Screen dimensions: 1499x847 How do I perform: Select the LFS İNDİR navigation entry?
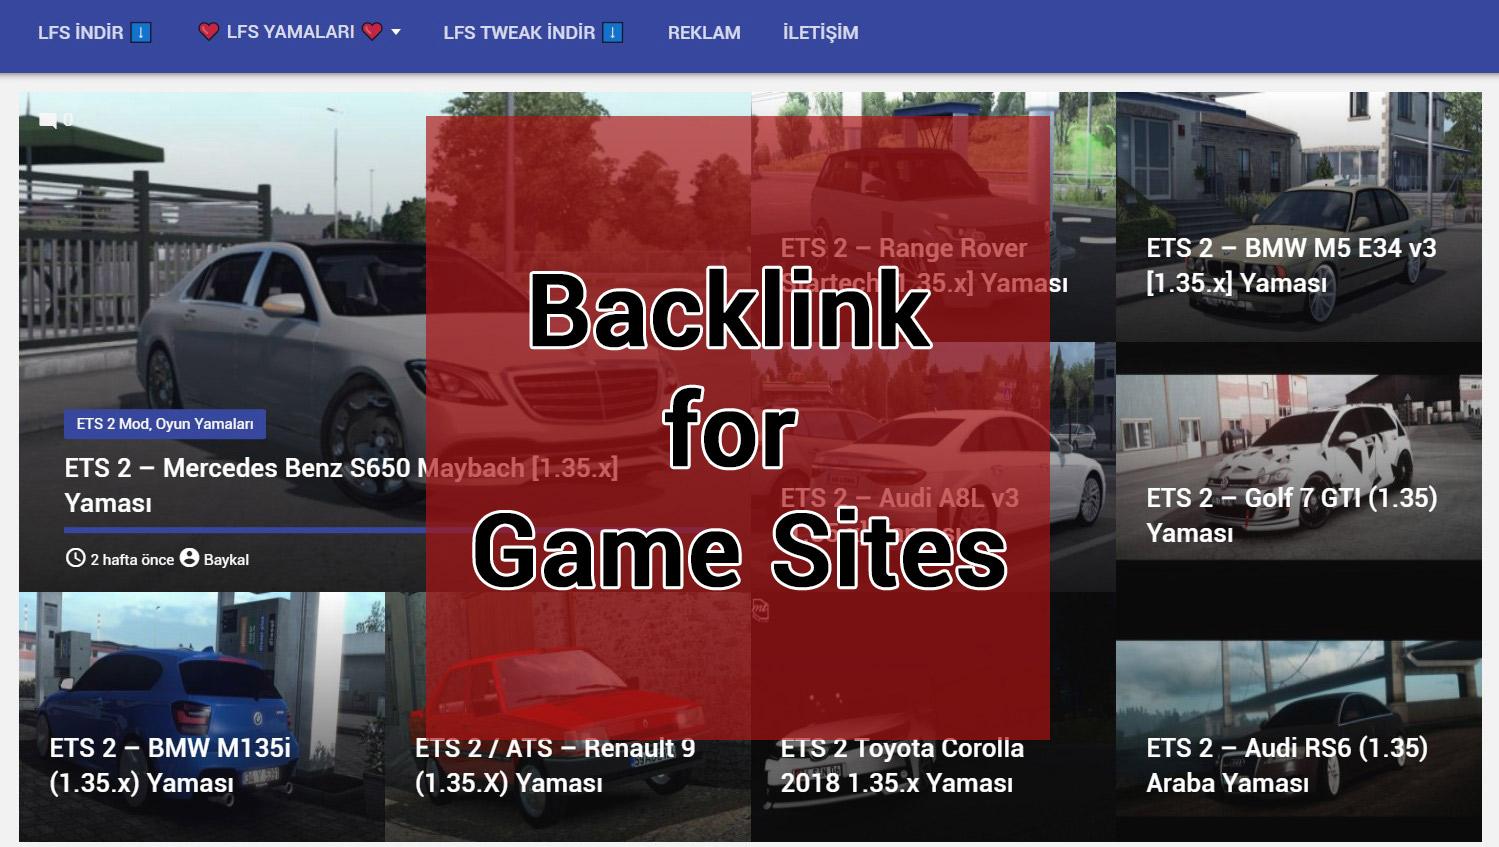pyautogui.click(x=80, y=31)
